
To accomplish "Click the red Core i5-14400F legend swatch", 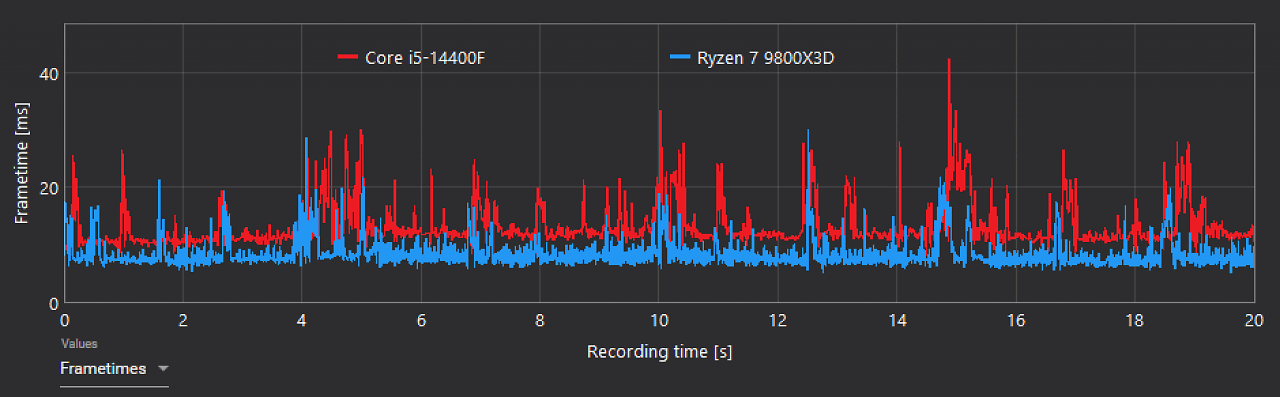I will (x=348, y=58).
